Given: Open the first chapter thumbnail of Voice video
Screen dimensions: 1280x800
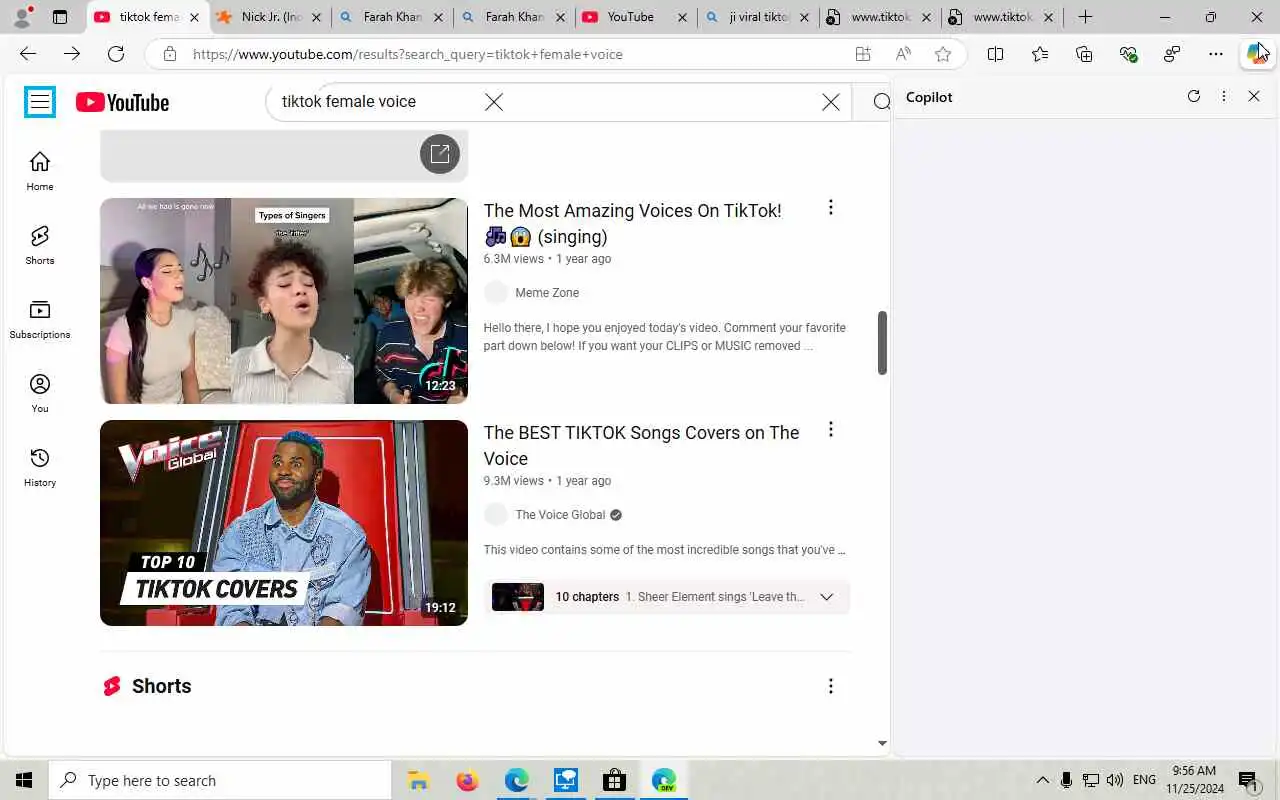Looking at the screenshot, I should click(x=518, y=597).
